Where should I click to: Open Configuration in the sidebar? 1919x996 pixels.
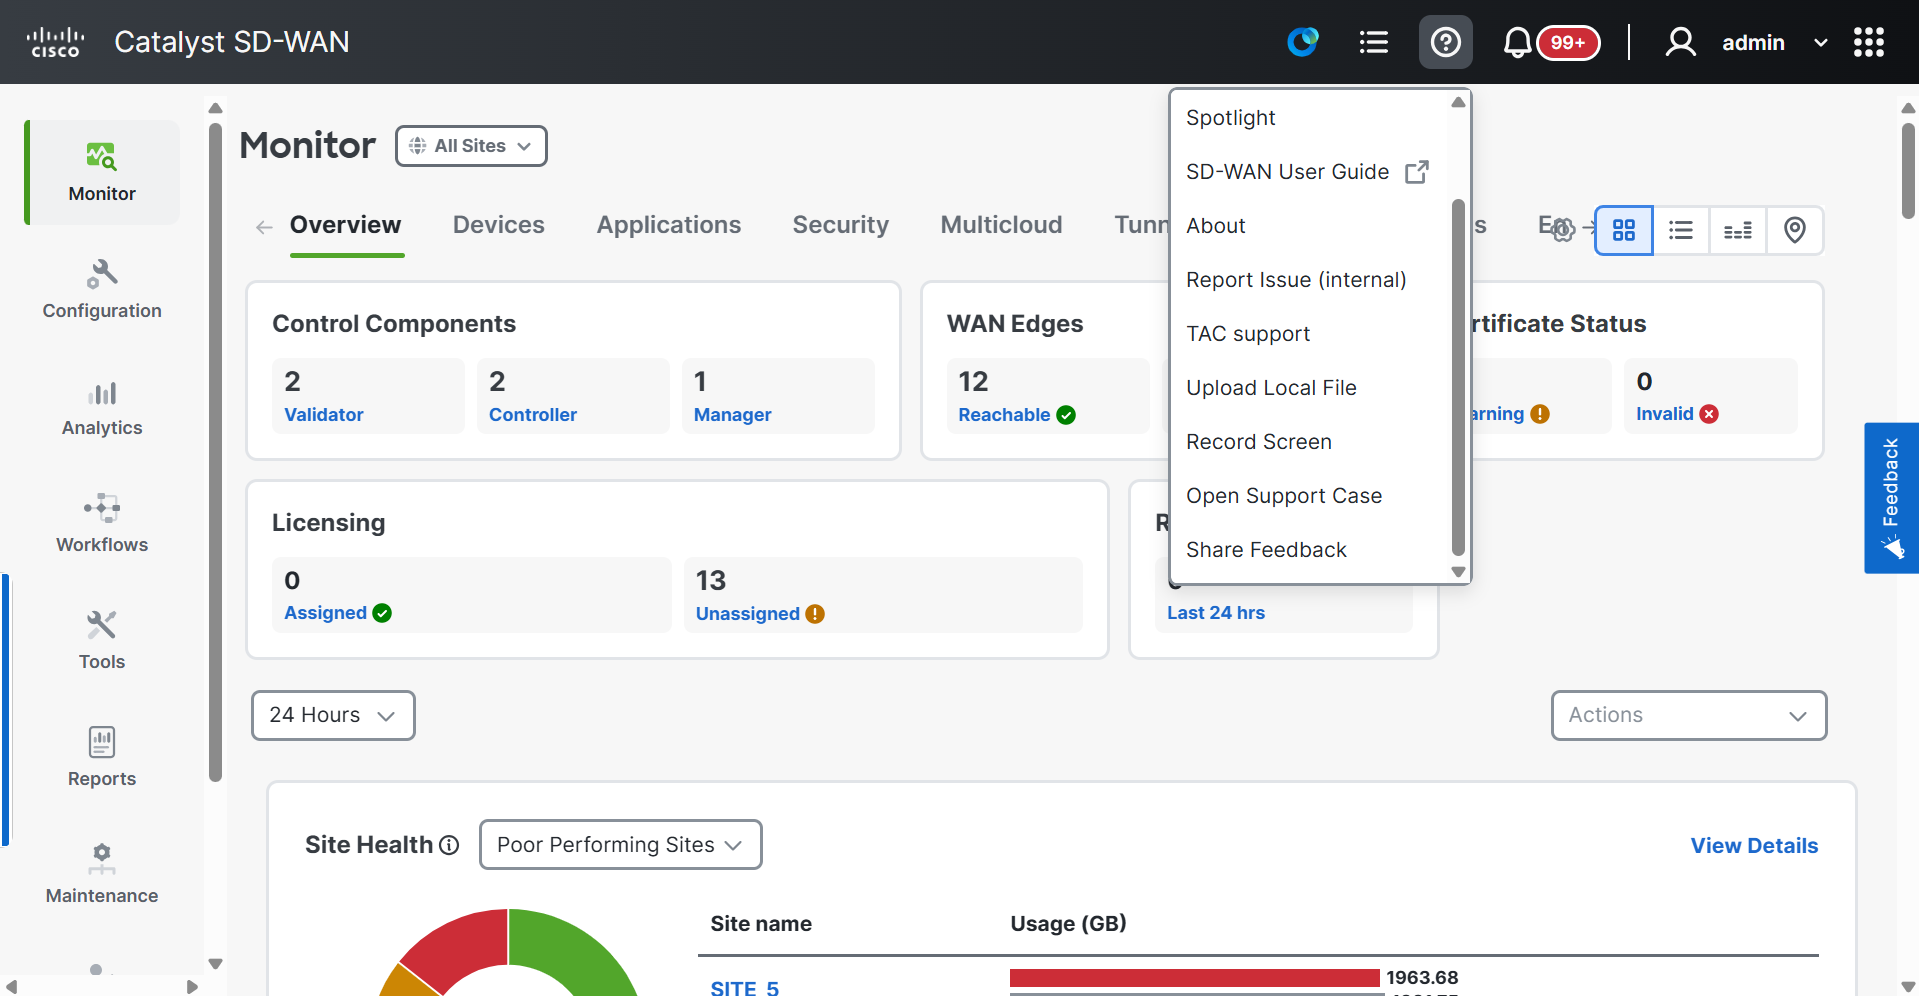102,289
